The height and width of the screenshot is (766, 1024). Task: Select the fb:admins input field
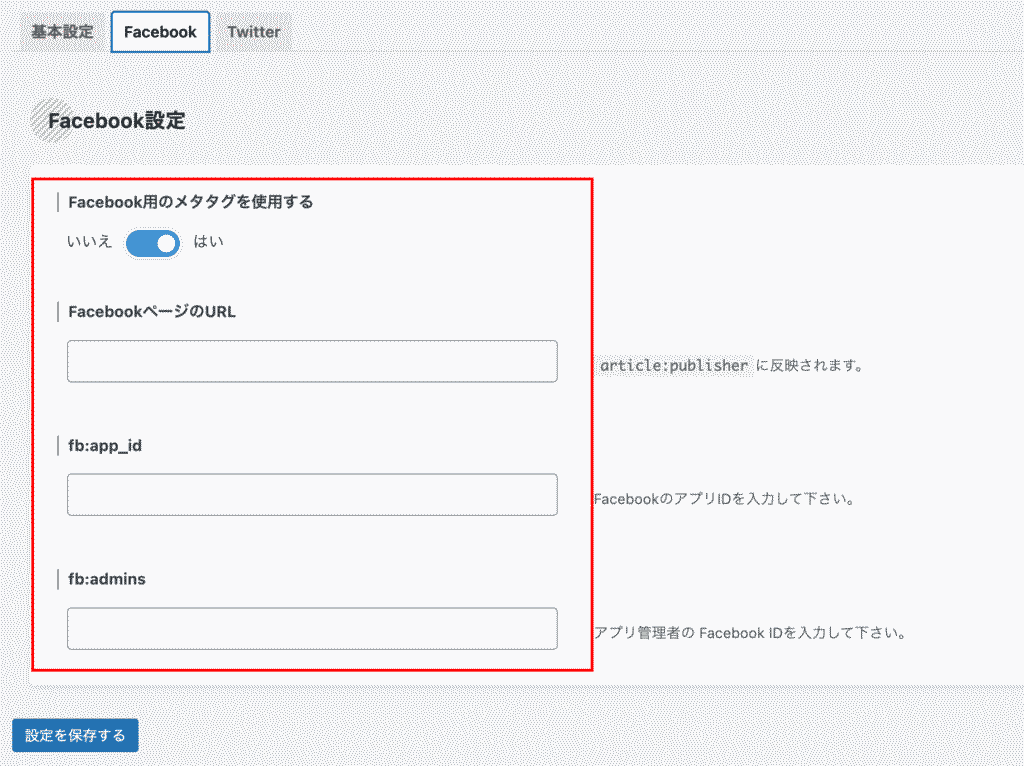312,628
